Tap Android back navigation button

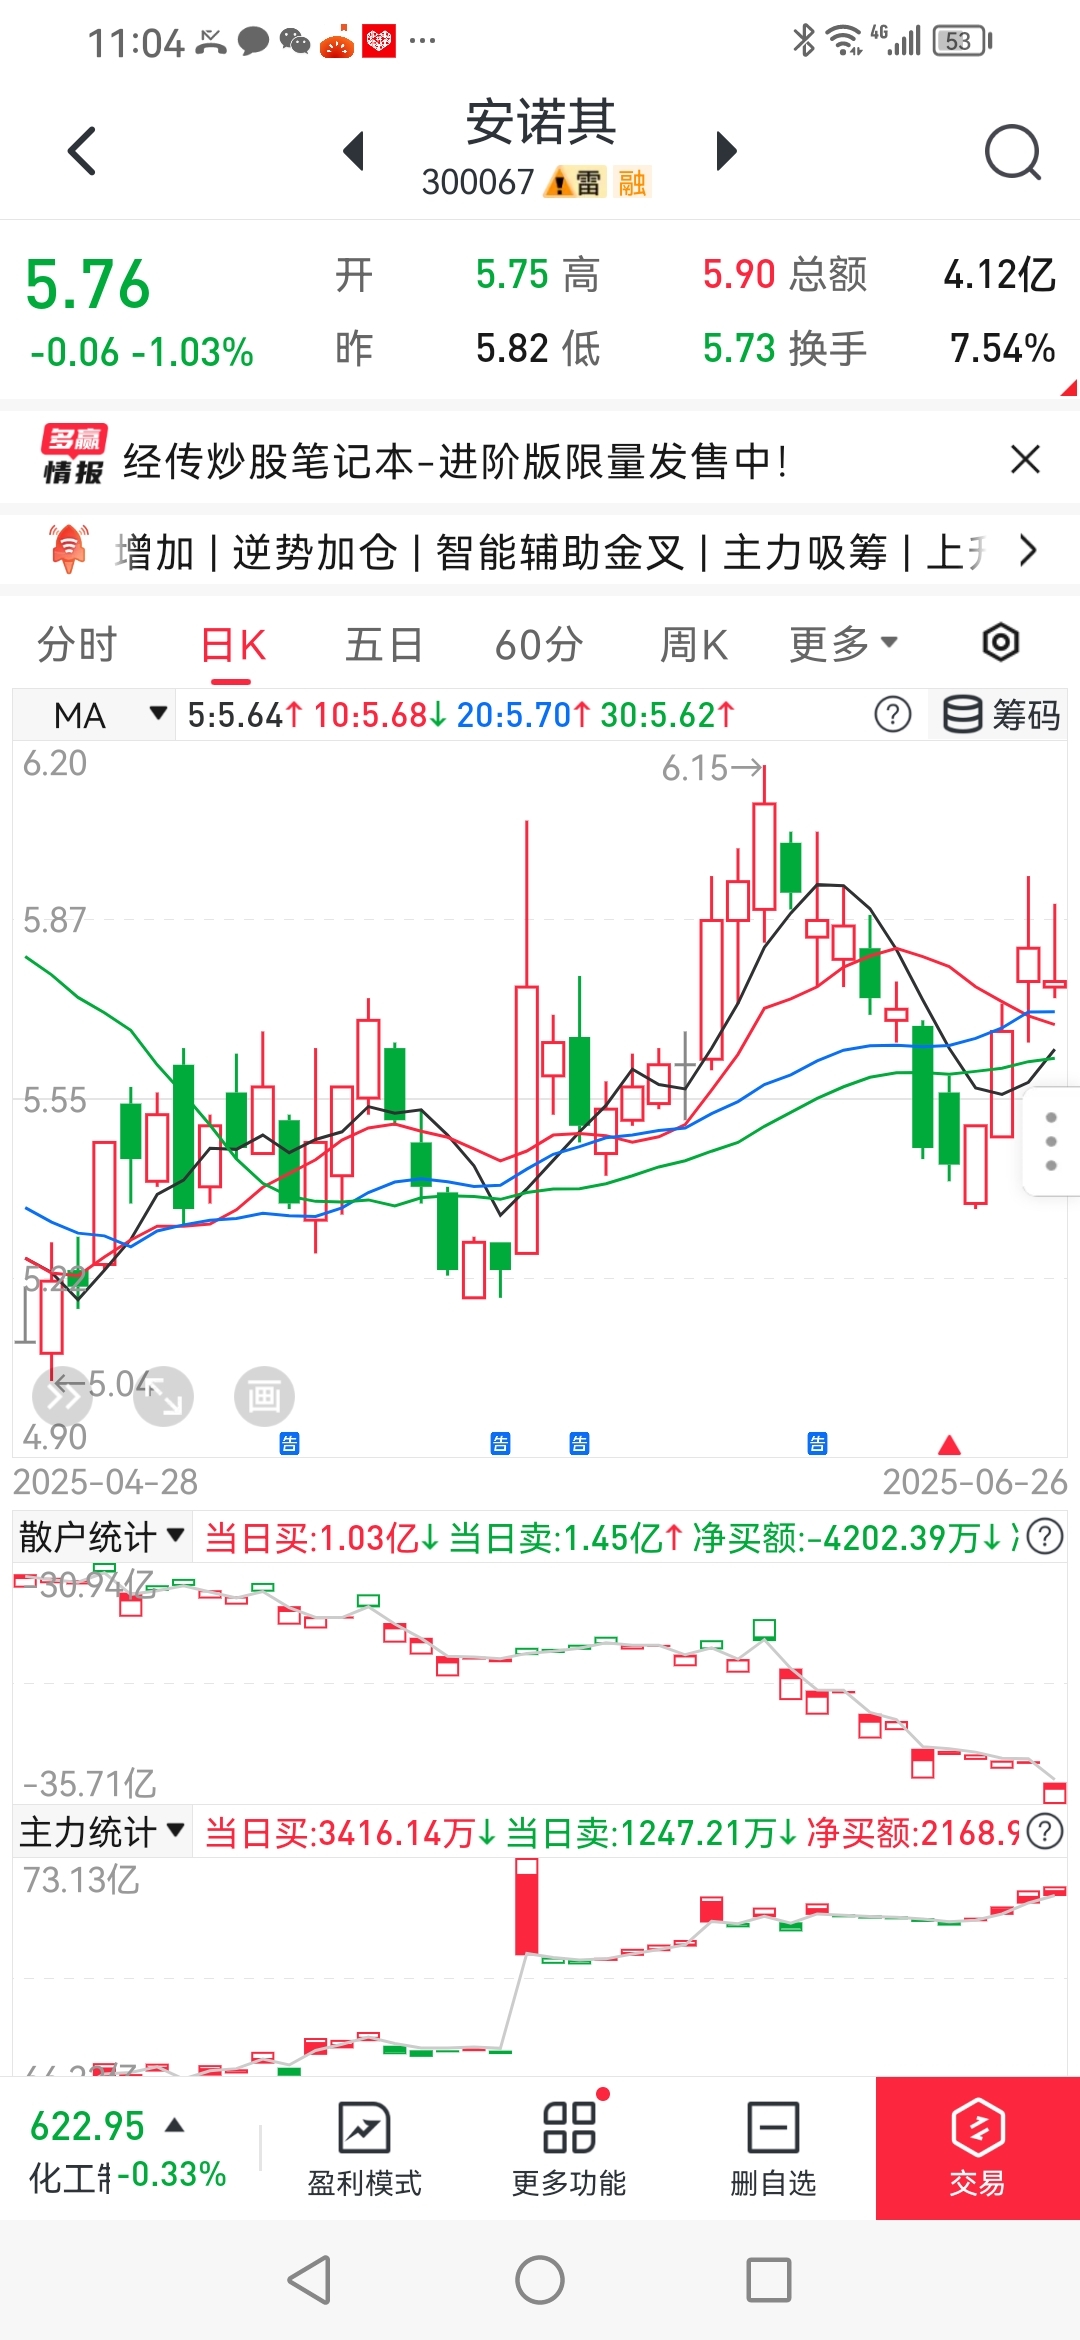pyautogui.click(x=309, y=2280)
